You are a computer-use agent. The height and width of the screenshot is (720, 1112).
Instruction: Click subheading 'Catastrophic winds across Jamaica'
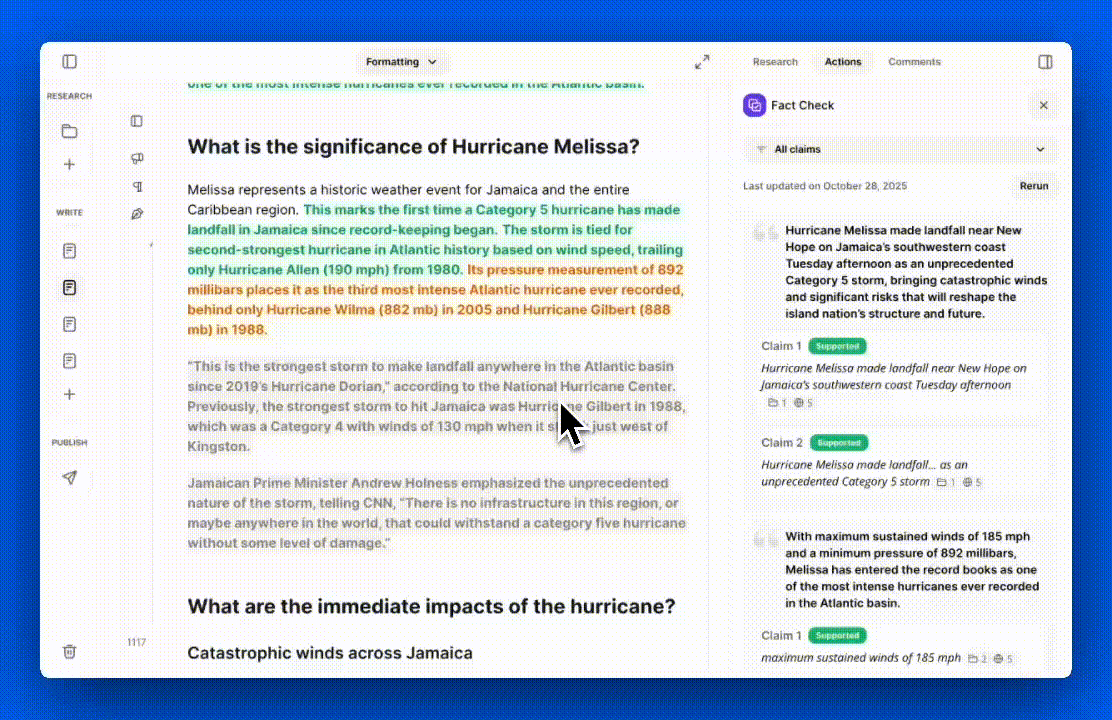[330, 653]
